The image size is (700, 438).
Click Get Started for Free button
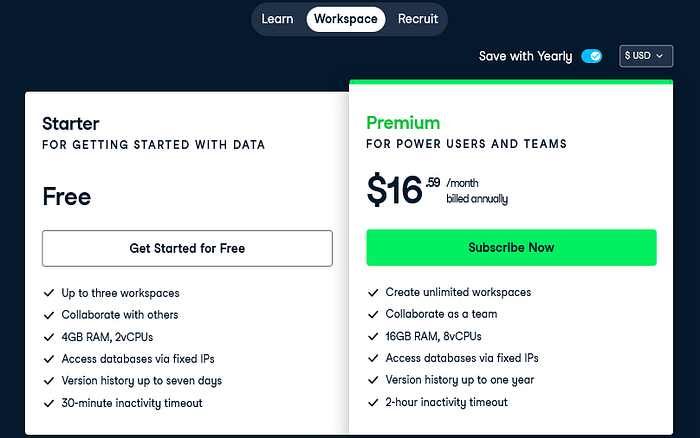[187, 248]
